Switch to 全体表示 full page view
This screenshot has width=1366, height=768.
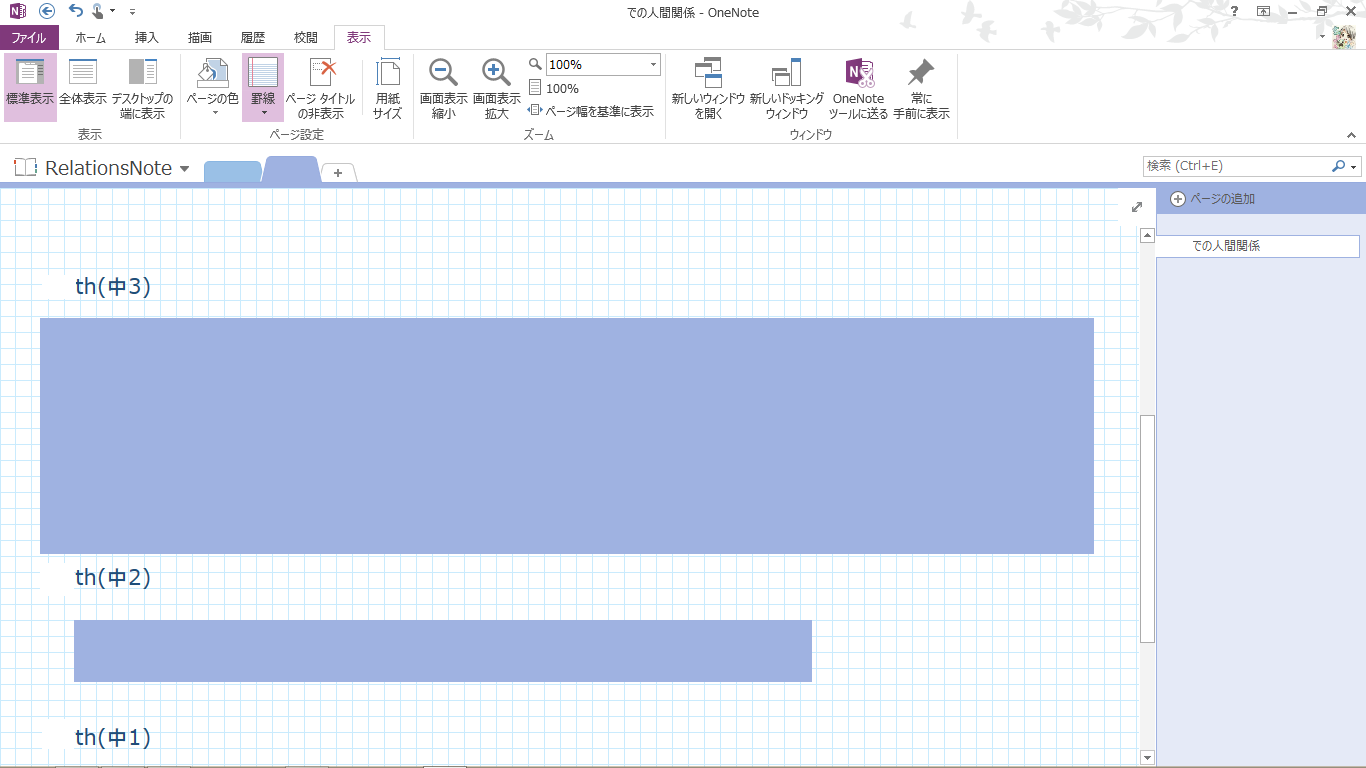click(x=83, y=86)
